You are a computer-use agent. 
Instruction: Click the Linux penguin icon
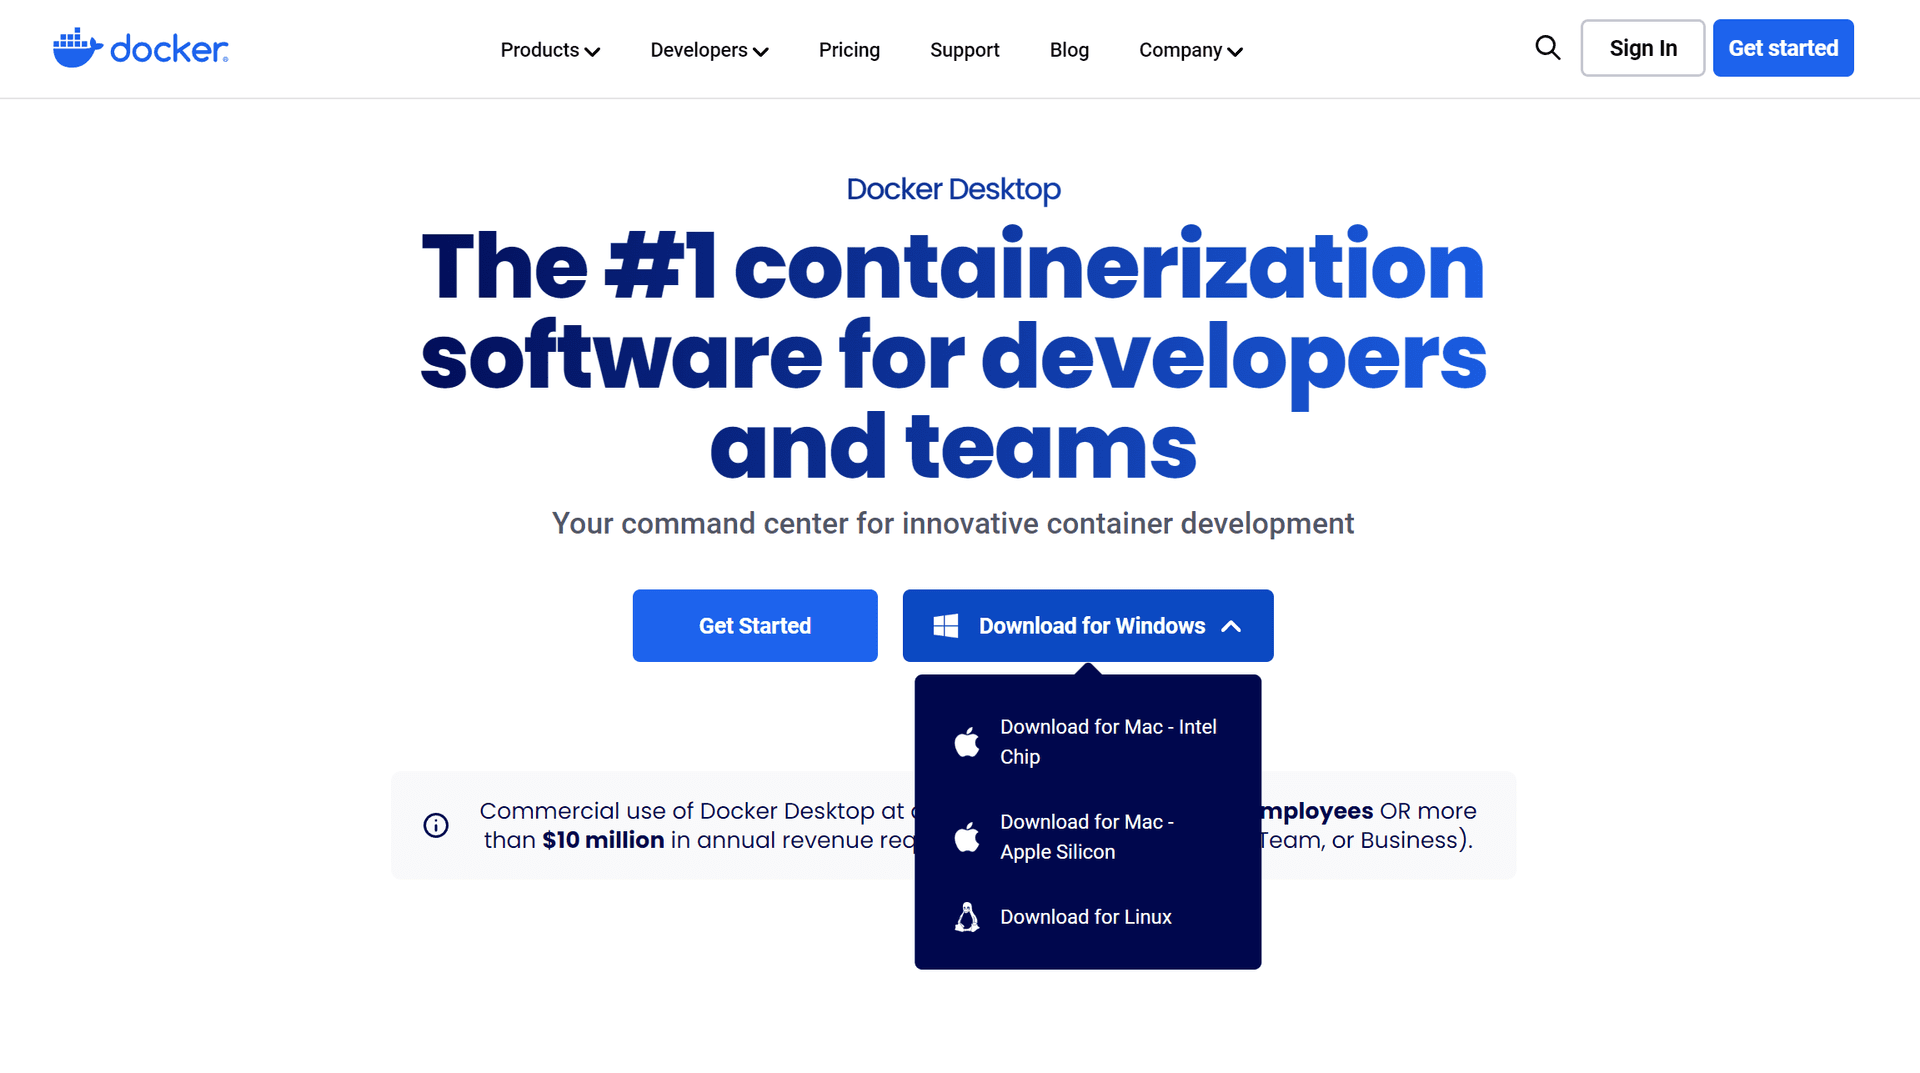(x=967, y=917)
